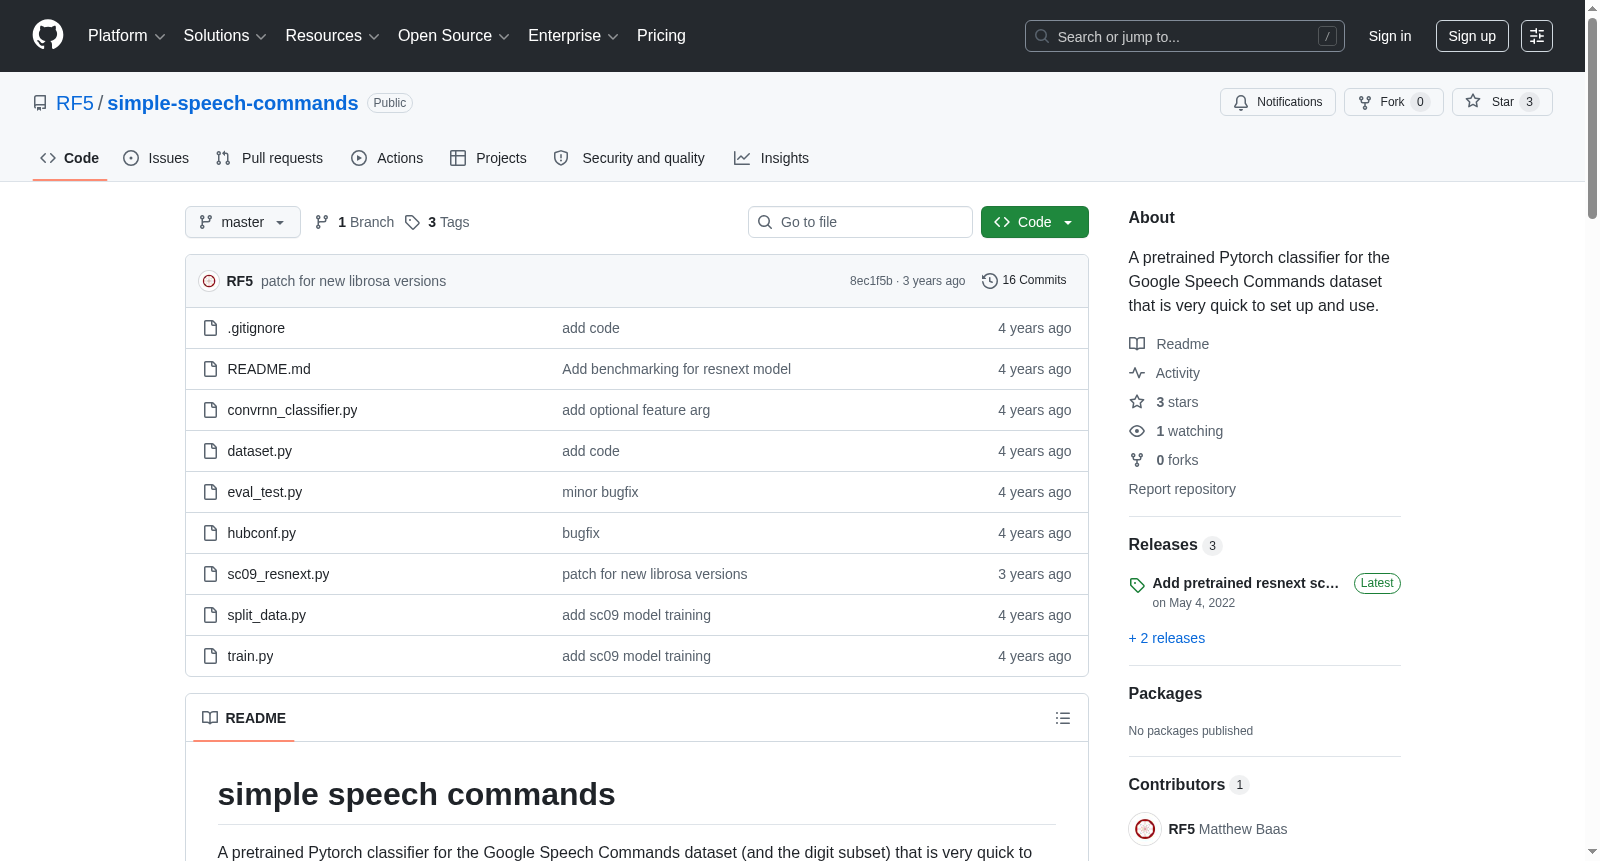Open the Add pretrained resnext release
The image size is (1600, 861).
click(1245, 583)
